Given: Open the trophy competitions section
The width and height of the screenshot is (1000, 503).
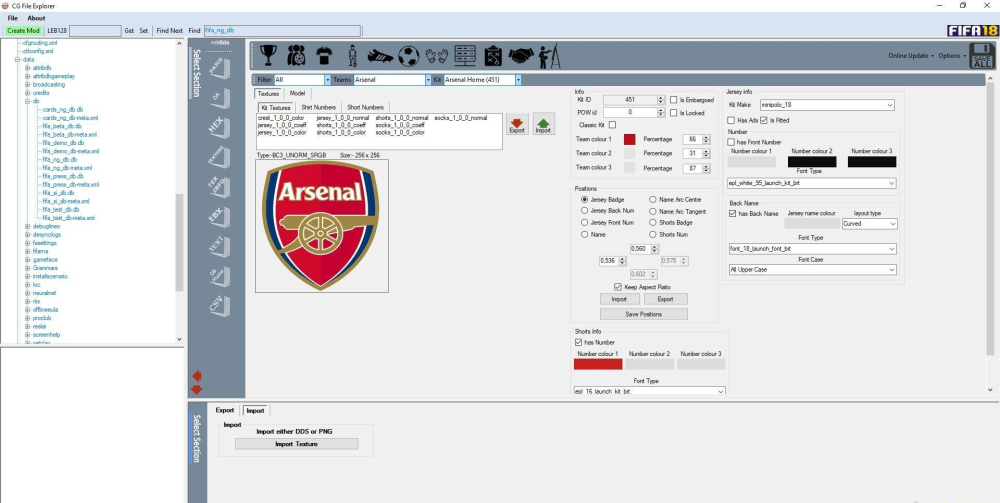Looking at the screenshot, I should coord(268,55).
